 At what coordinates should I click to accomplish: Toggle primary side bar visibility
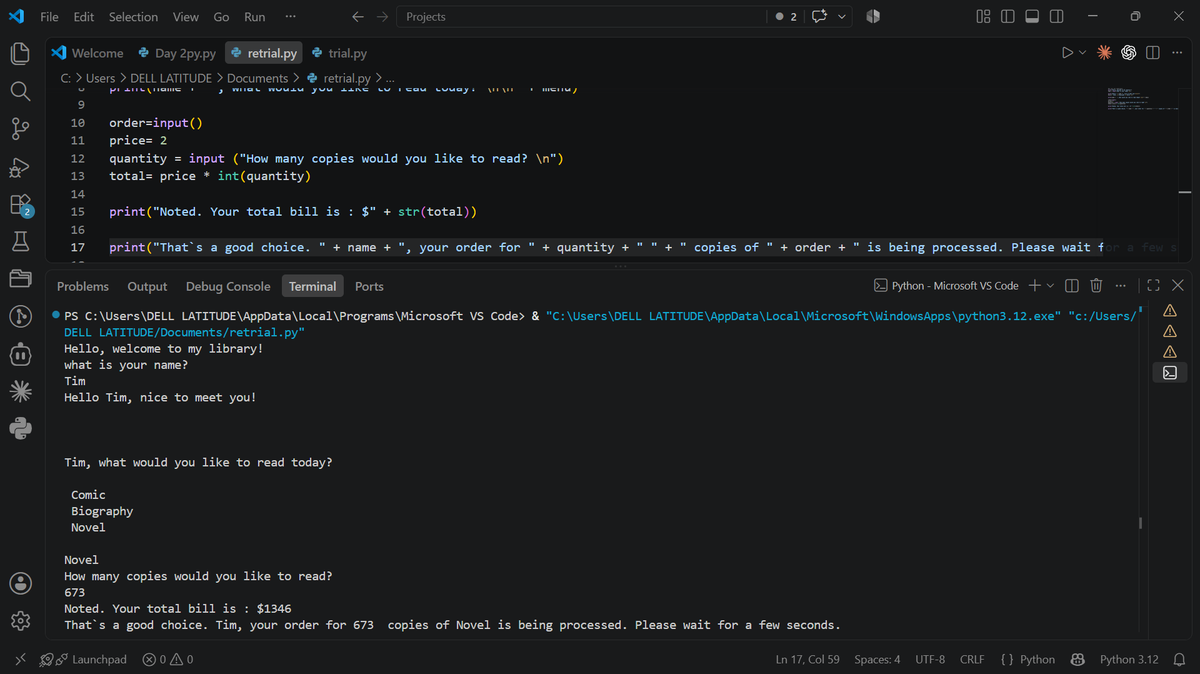(1008, 17)
